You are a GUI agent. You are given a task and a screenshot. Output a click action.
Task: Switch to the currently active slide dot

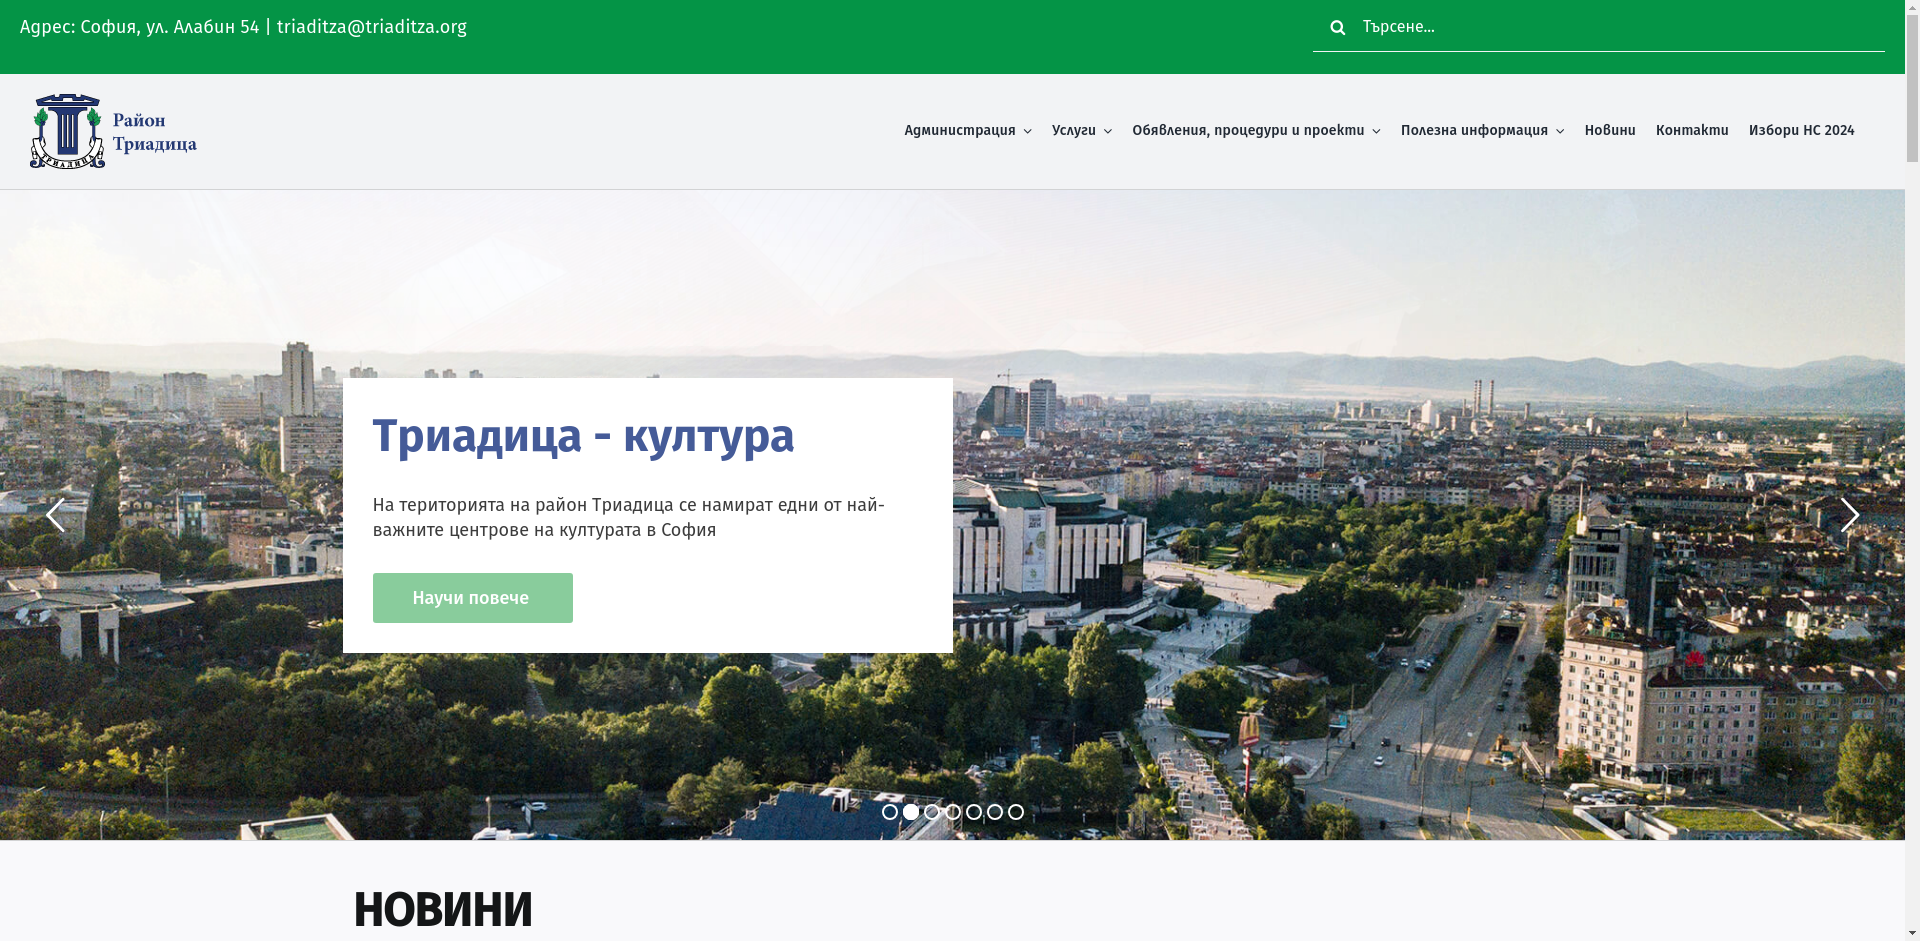click(x=910, y=812)
